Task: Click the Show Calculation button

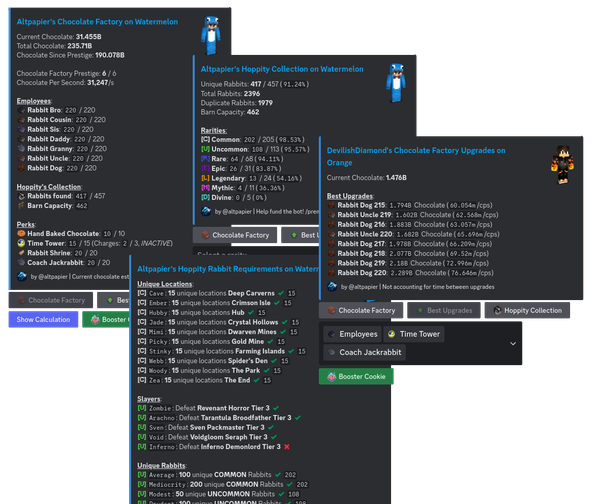Action: tap(43, 319)
